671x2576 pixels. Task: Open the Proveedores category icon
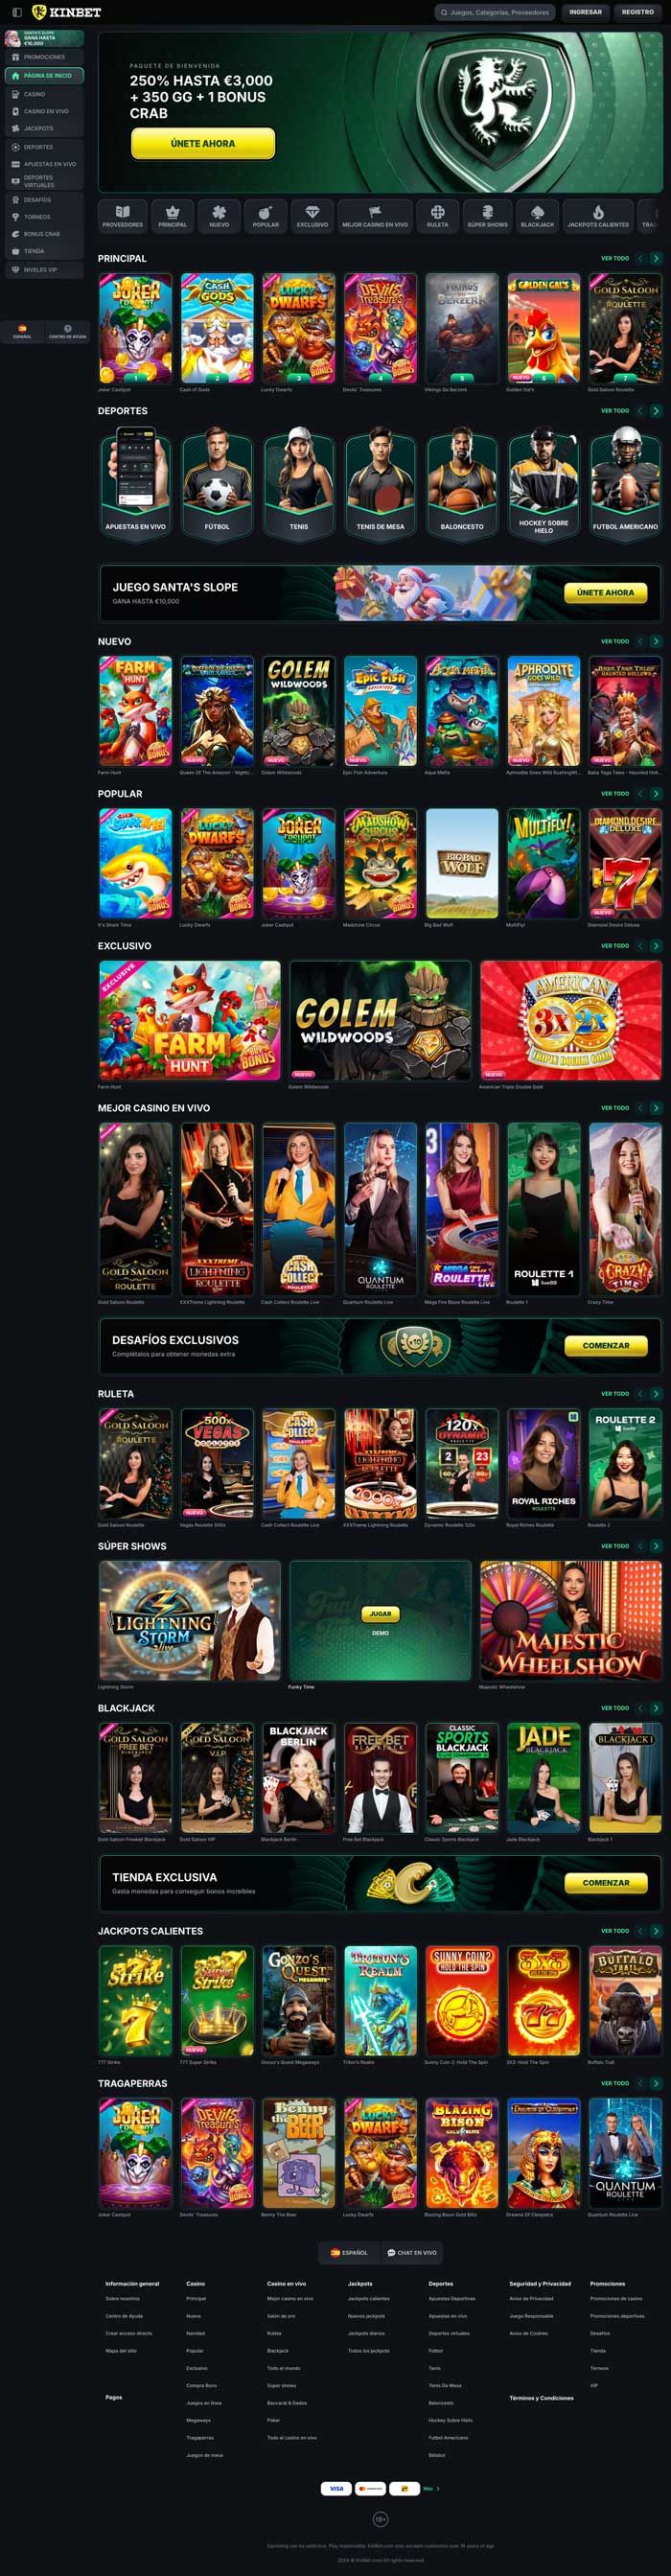point(122,215)
